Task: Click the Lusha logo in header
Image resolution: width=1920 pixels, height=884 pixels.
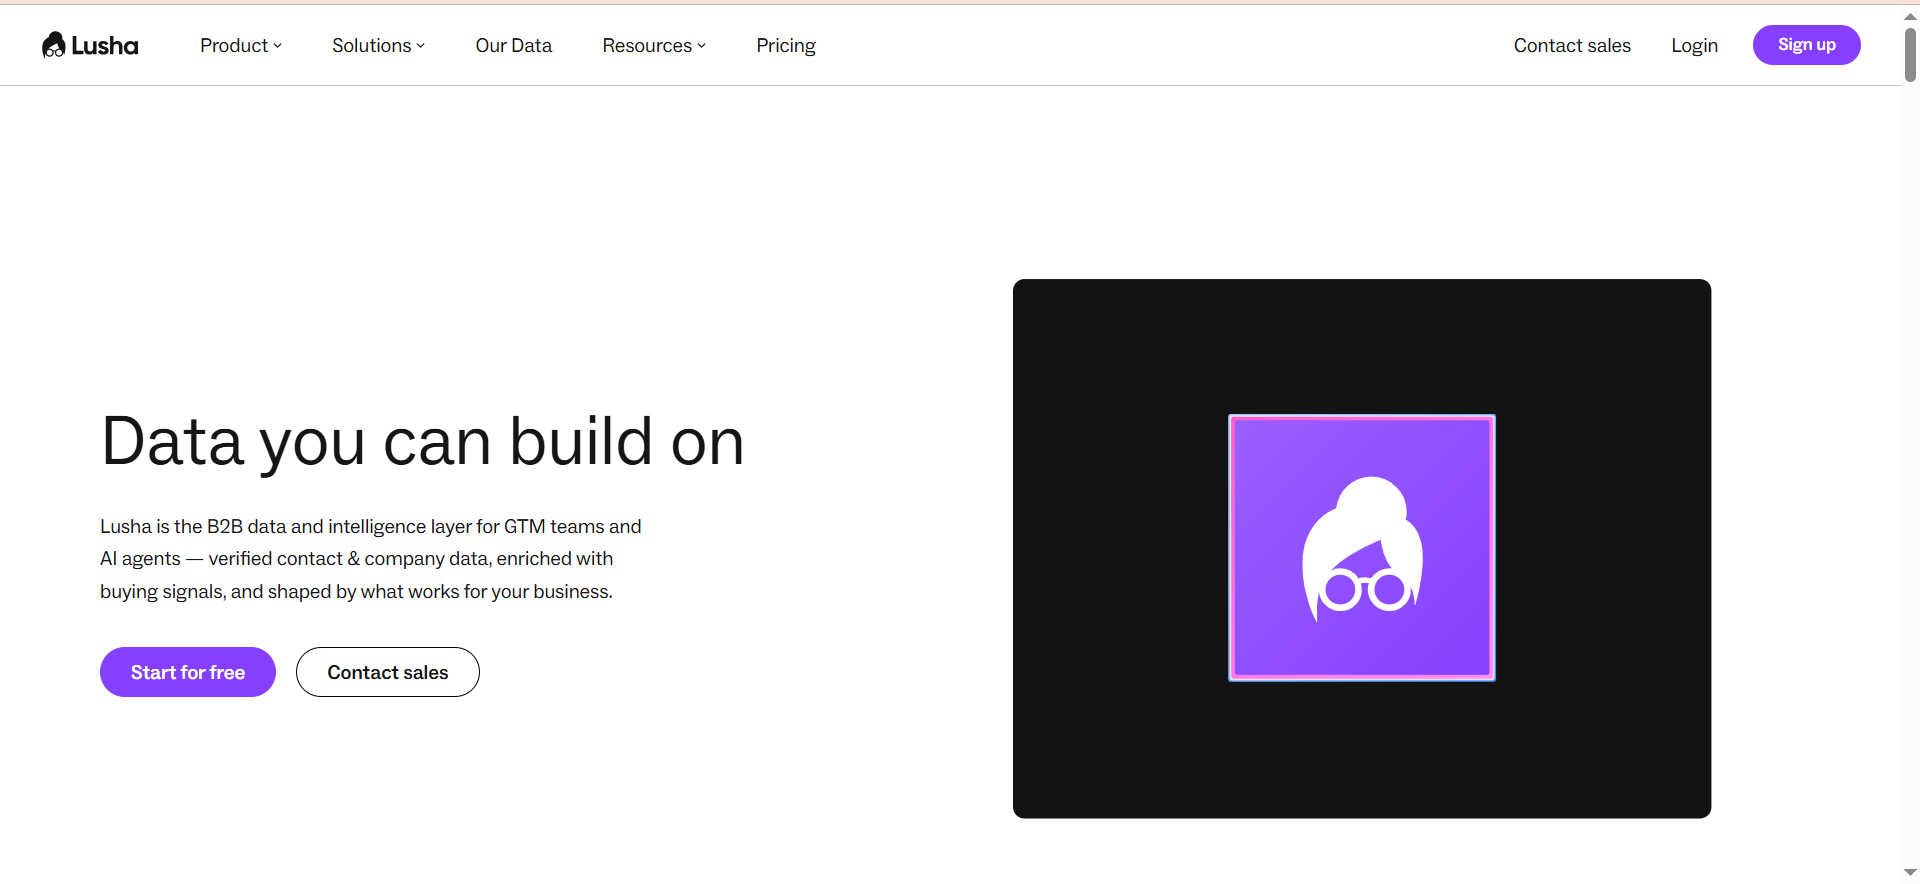Action: [90, 45]
